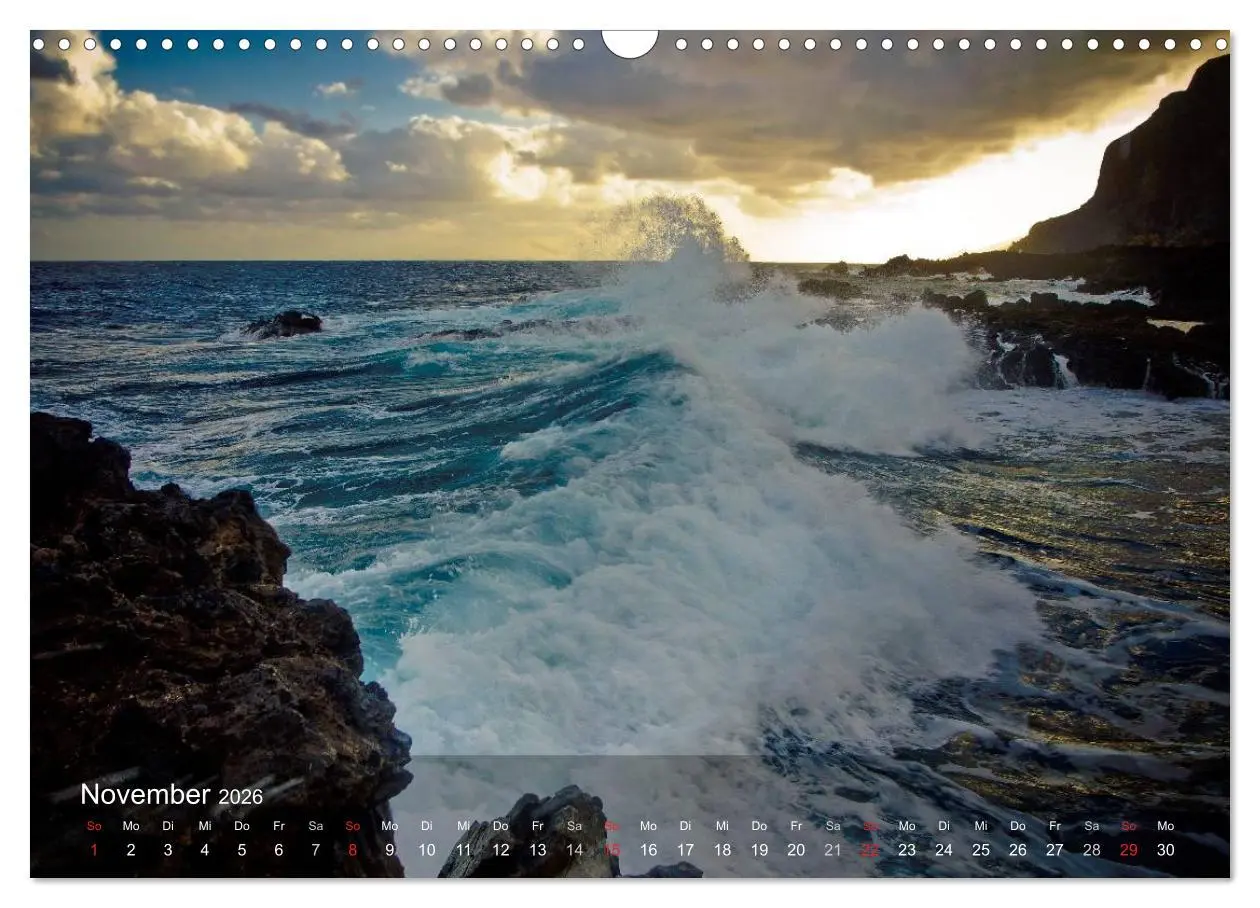Image resolution: width=1260 pixels, height=908 pixels.
Task: Select date 9 in the calendar row
Action: point(390,850)
